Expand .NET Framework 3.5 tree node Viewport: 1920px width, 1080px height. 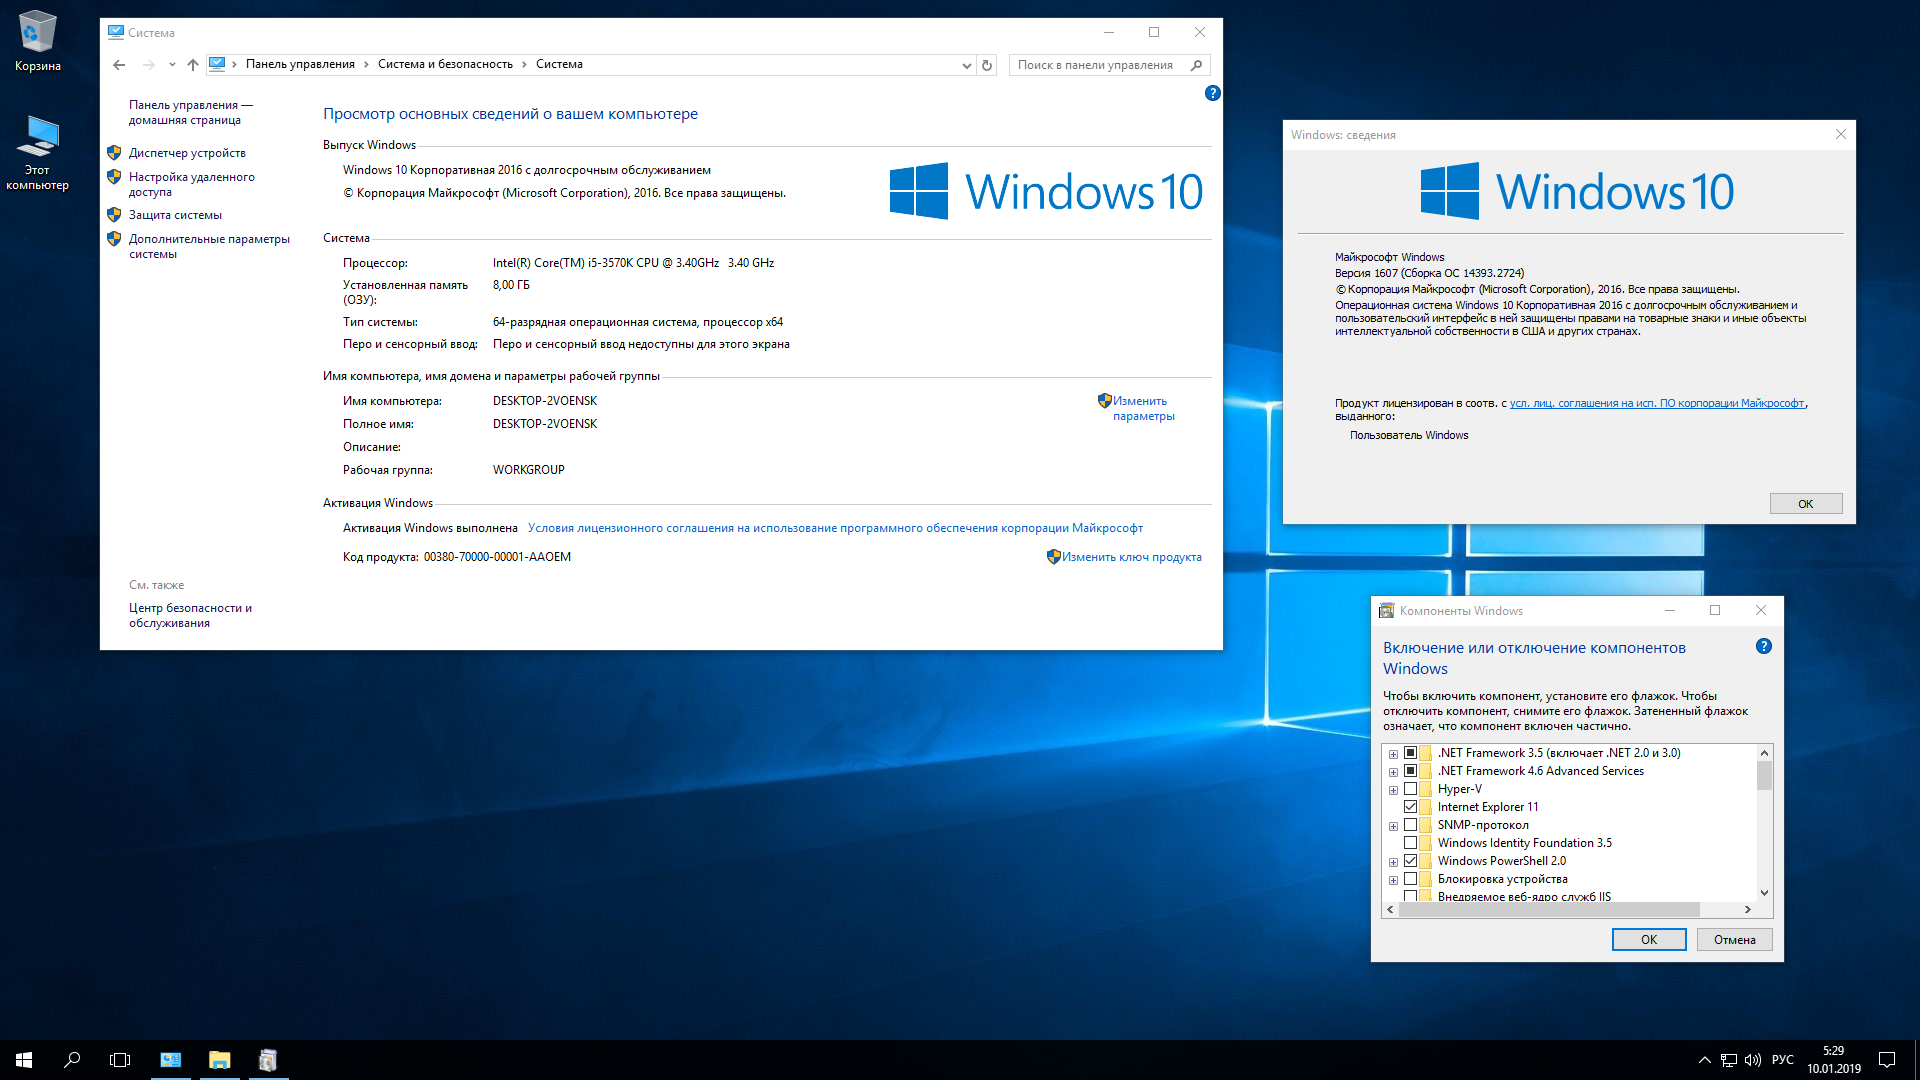click(1393, 754)
